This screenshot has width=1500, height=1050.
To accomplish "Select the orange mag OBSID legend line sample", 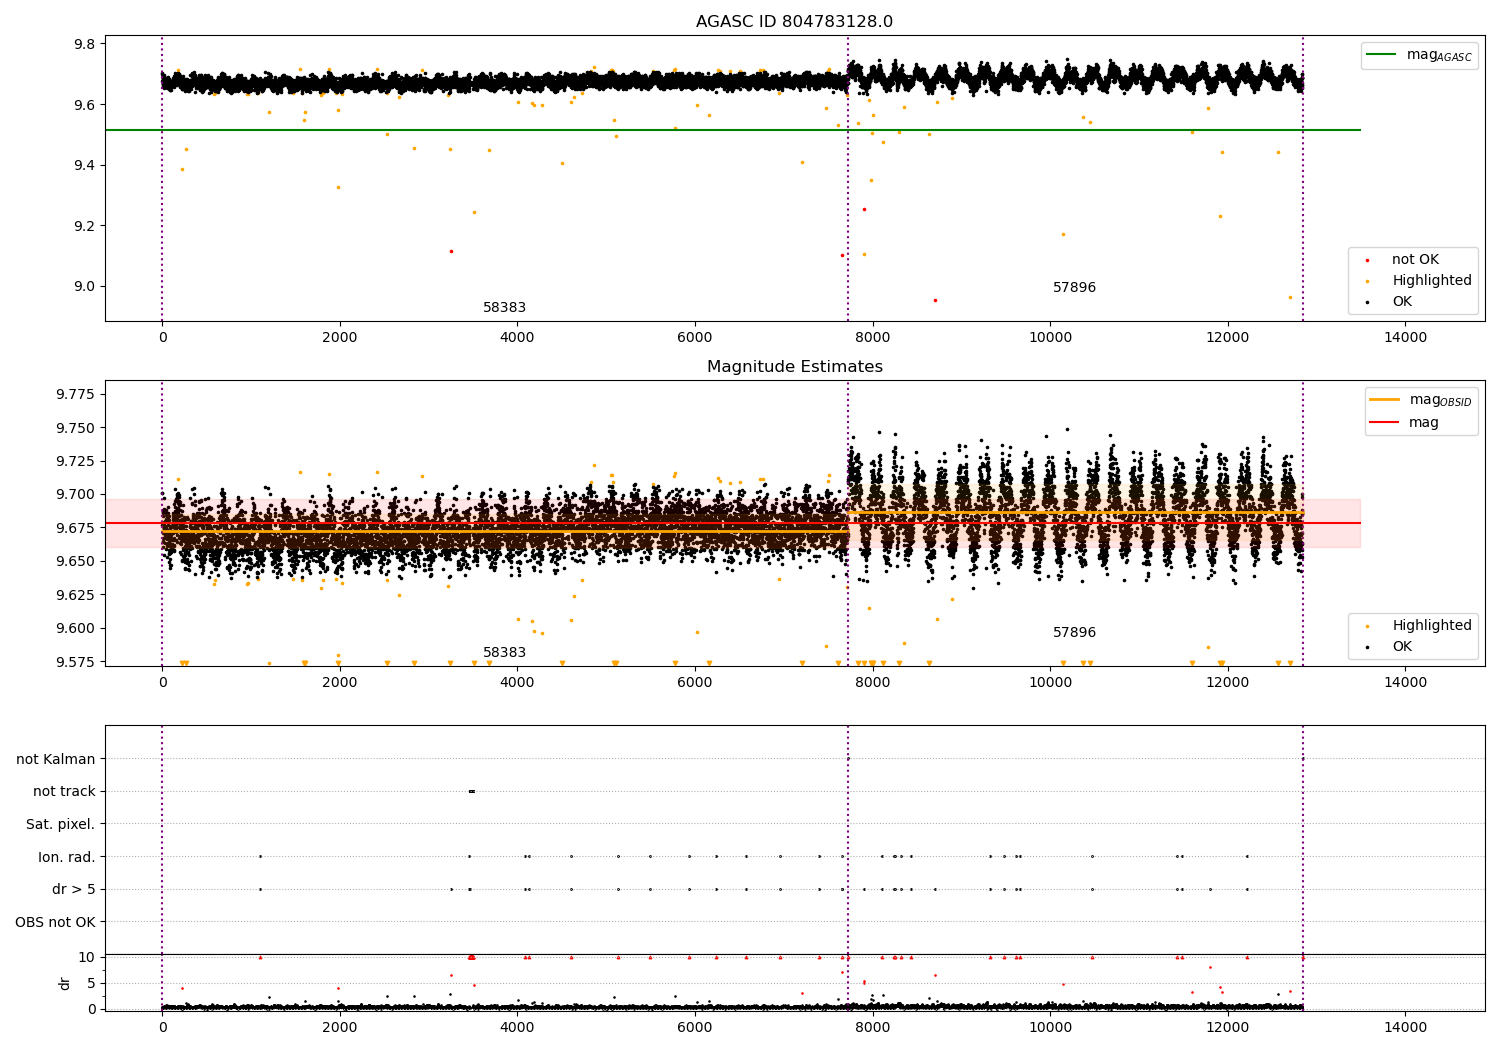I will [x=1385, y=399].
